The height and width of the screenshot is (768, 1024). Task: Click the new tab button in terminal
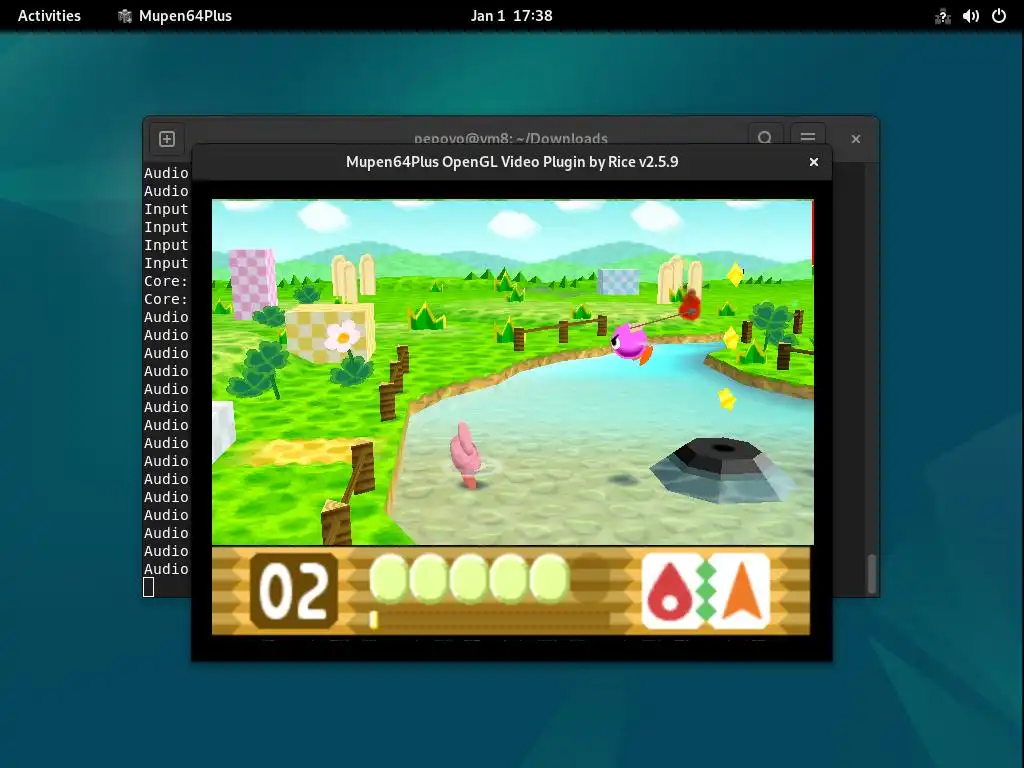(167, 138)
